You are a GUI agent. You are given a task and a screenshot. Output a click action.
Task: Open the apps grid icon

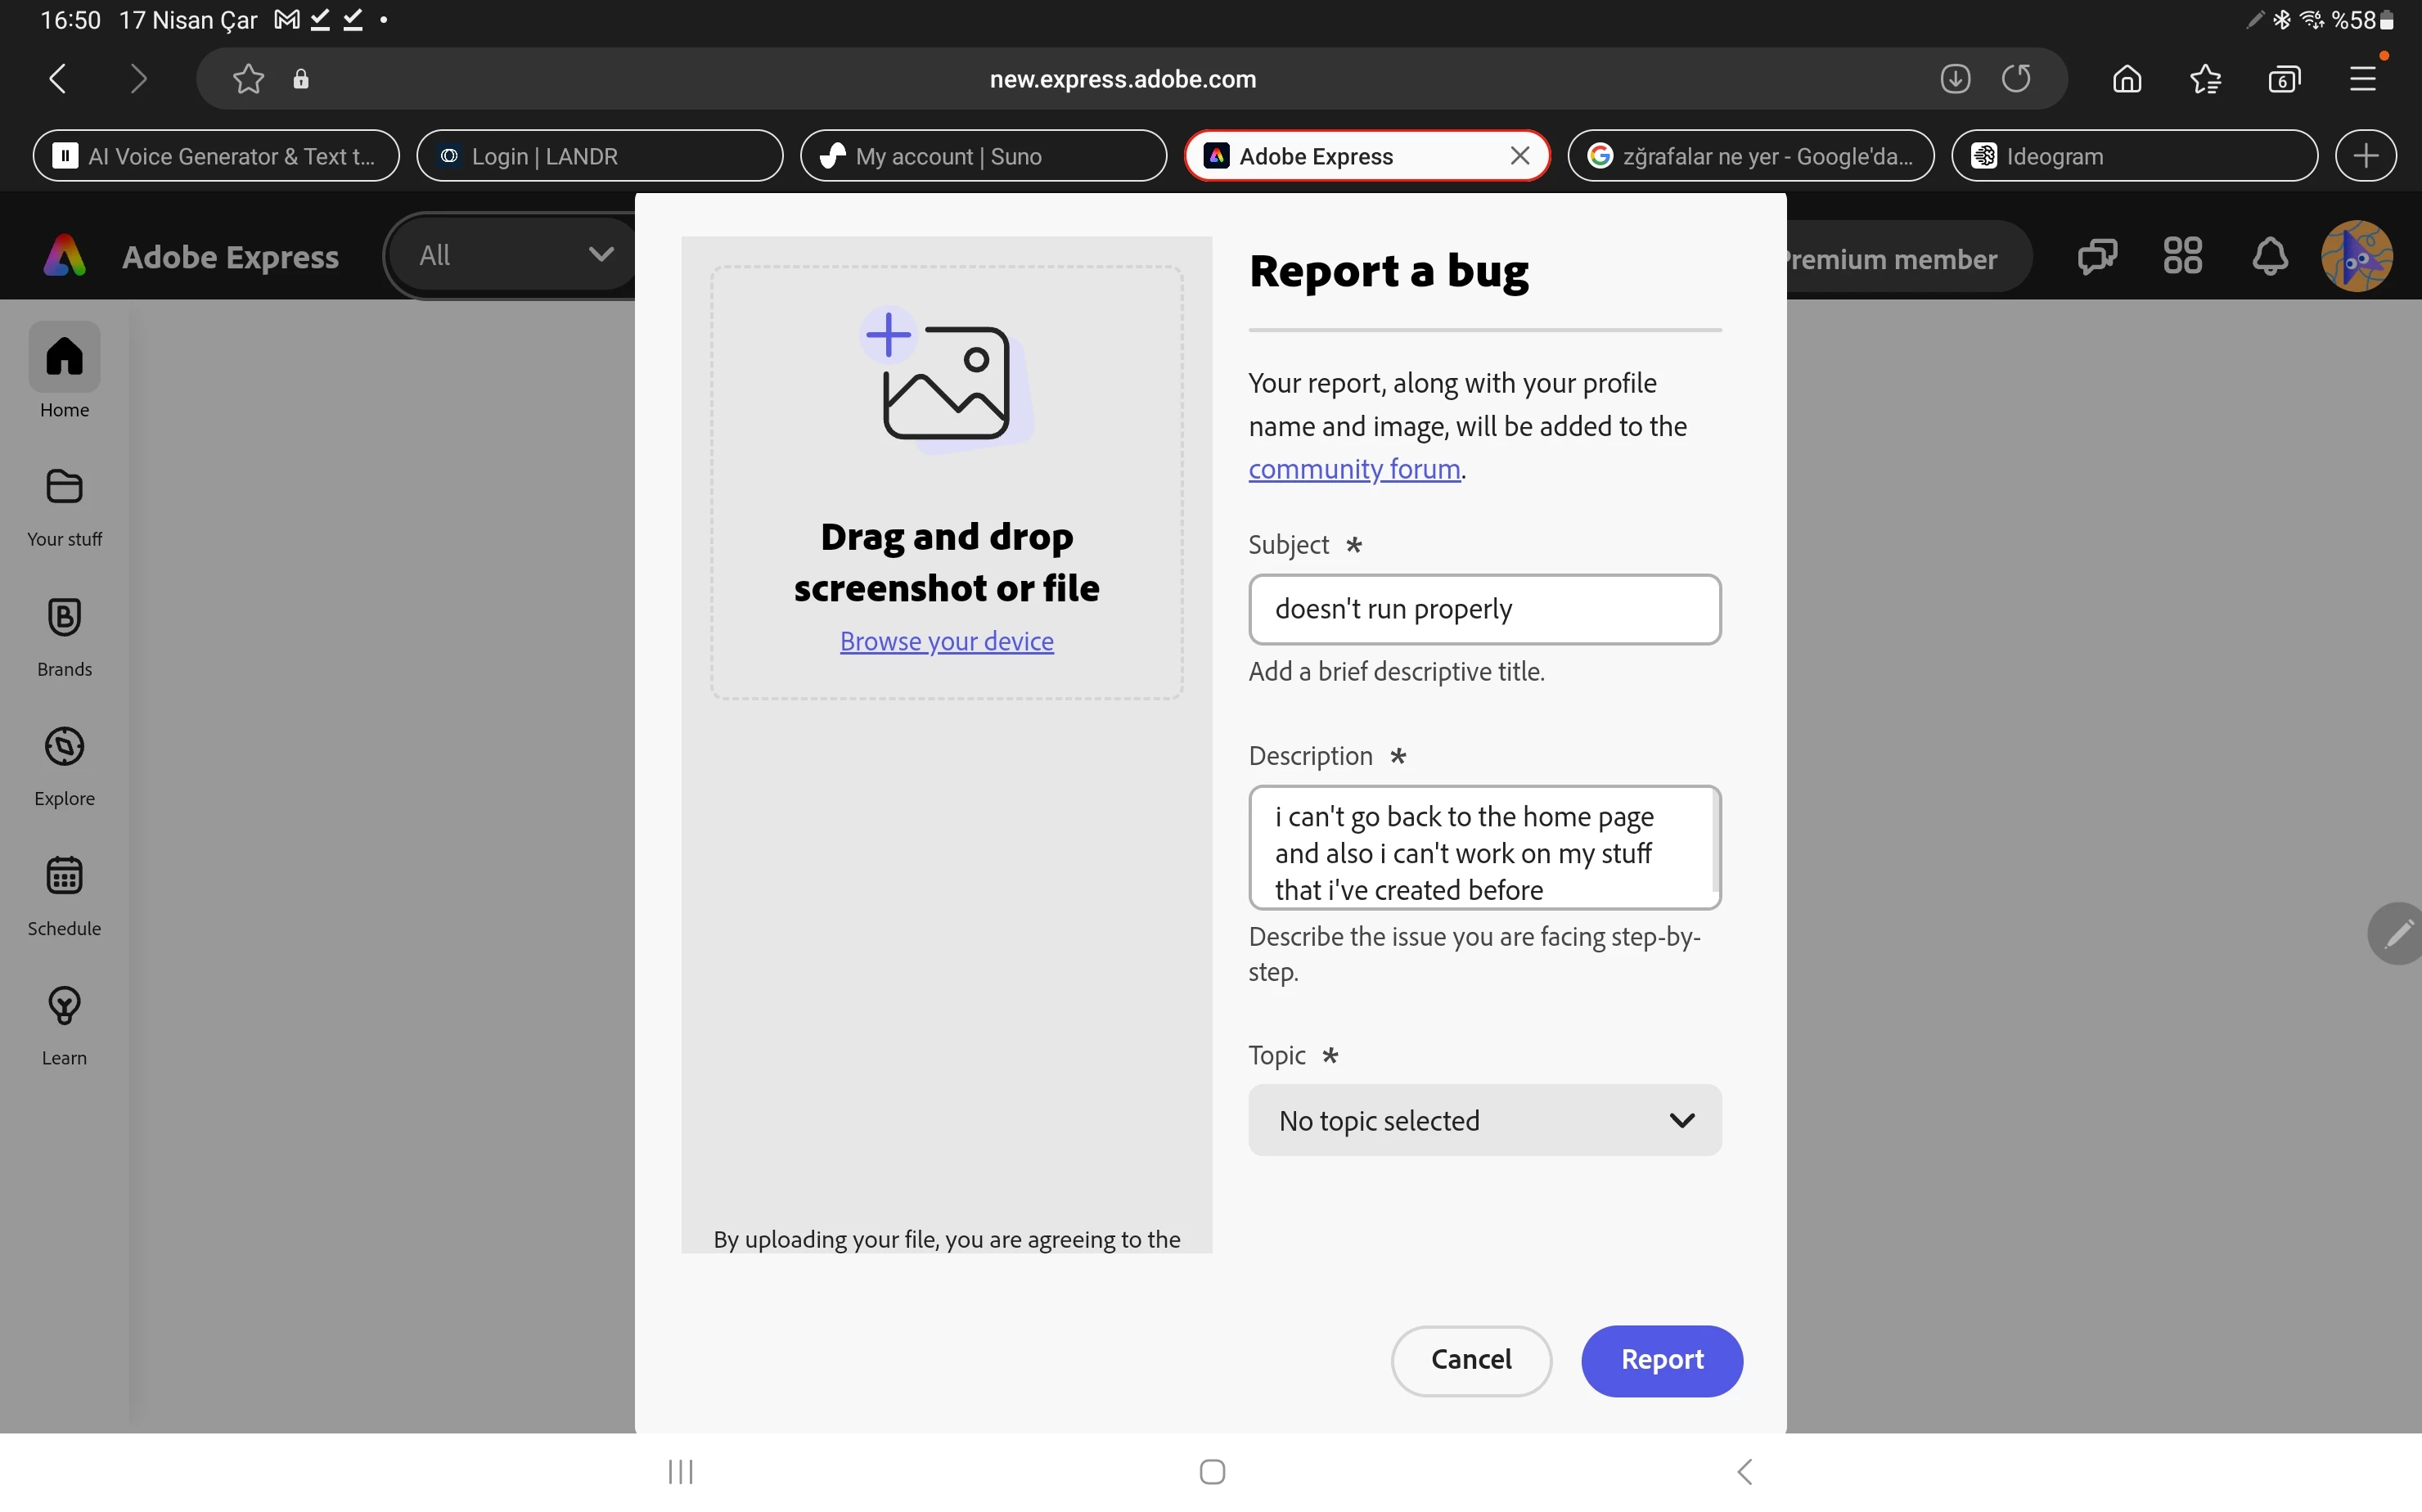point(2182,256)
